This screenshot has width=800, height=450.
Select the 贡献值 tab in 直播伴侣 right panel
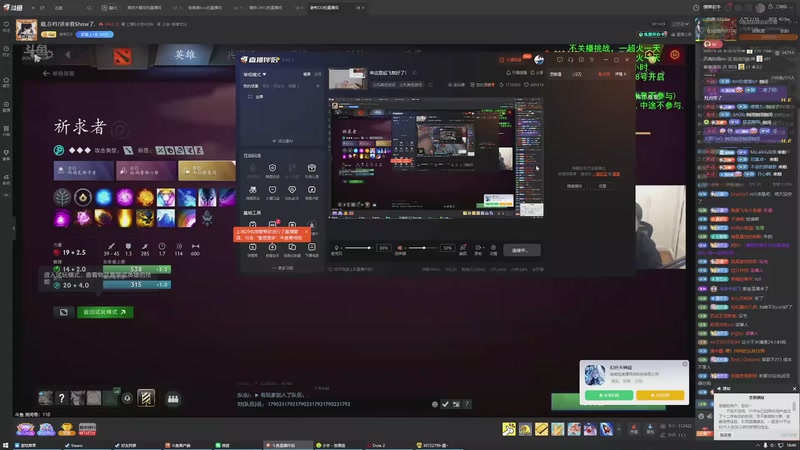tap(556, 74)
